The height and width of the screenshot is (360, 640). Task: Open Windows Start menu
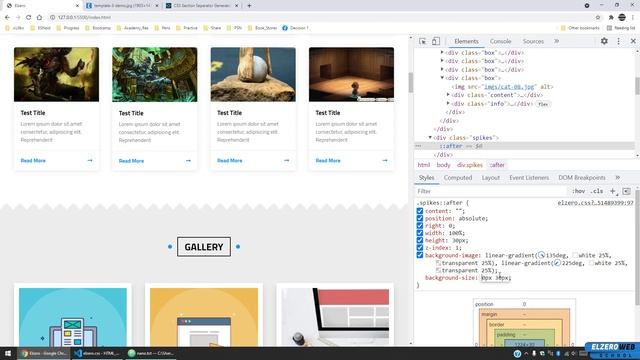[x=8, y=353]
